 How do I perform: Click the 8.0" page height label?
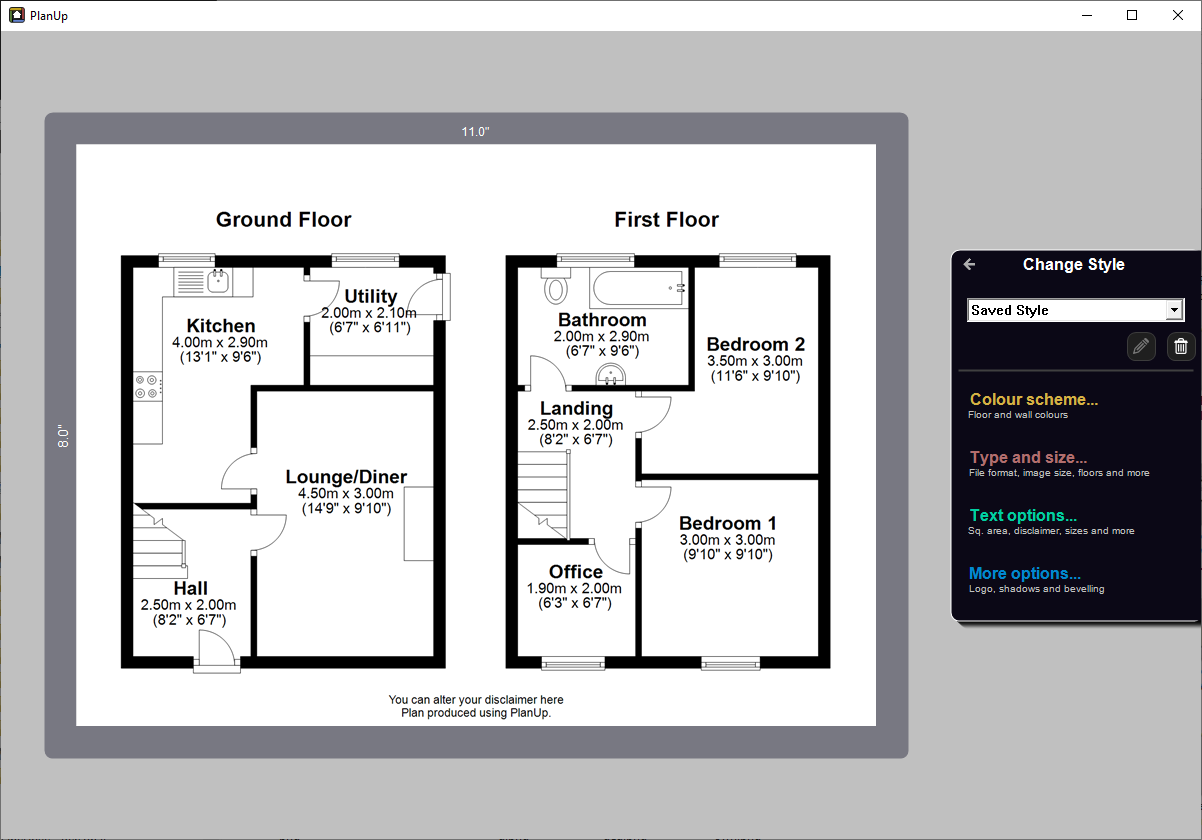[62, 436]
